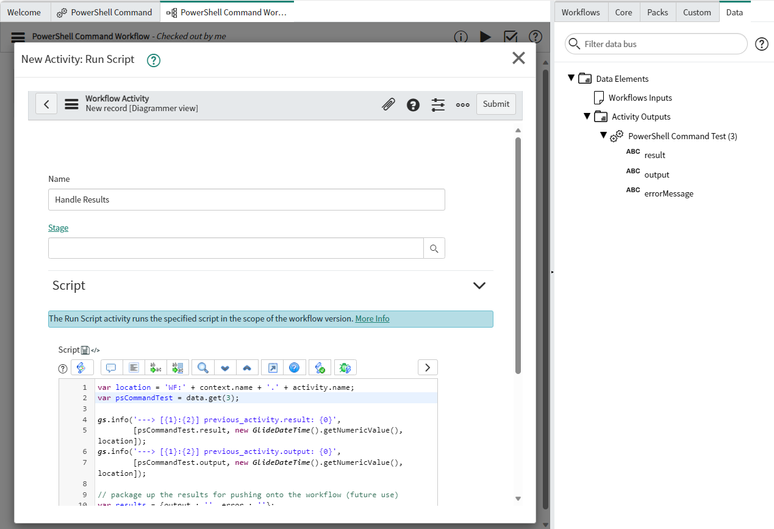Check script syntax icon
This screenshot has width=774, height=529.
pos(320,368)
